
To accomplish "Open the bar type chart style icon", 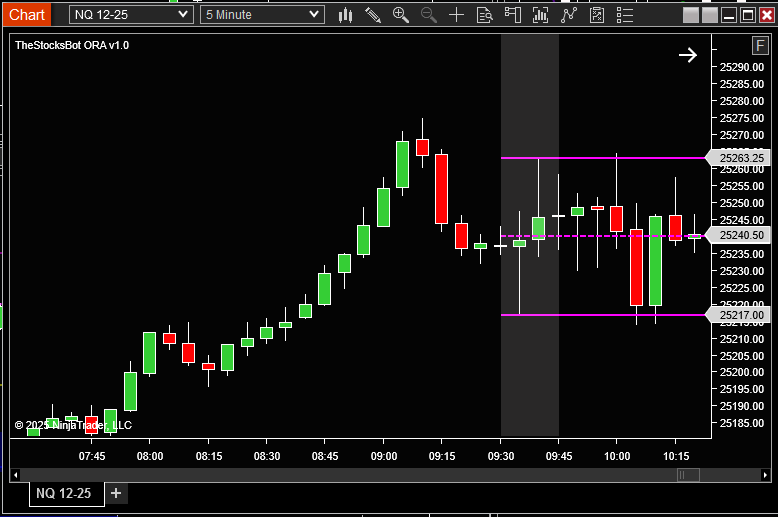I will pos(345,15).
